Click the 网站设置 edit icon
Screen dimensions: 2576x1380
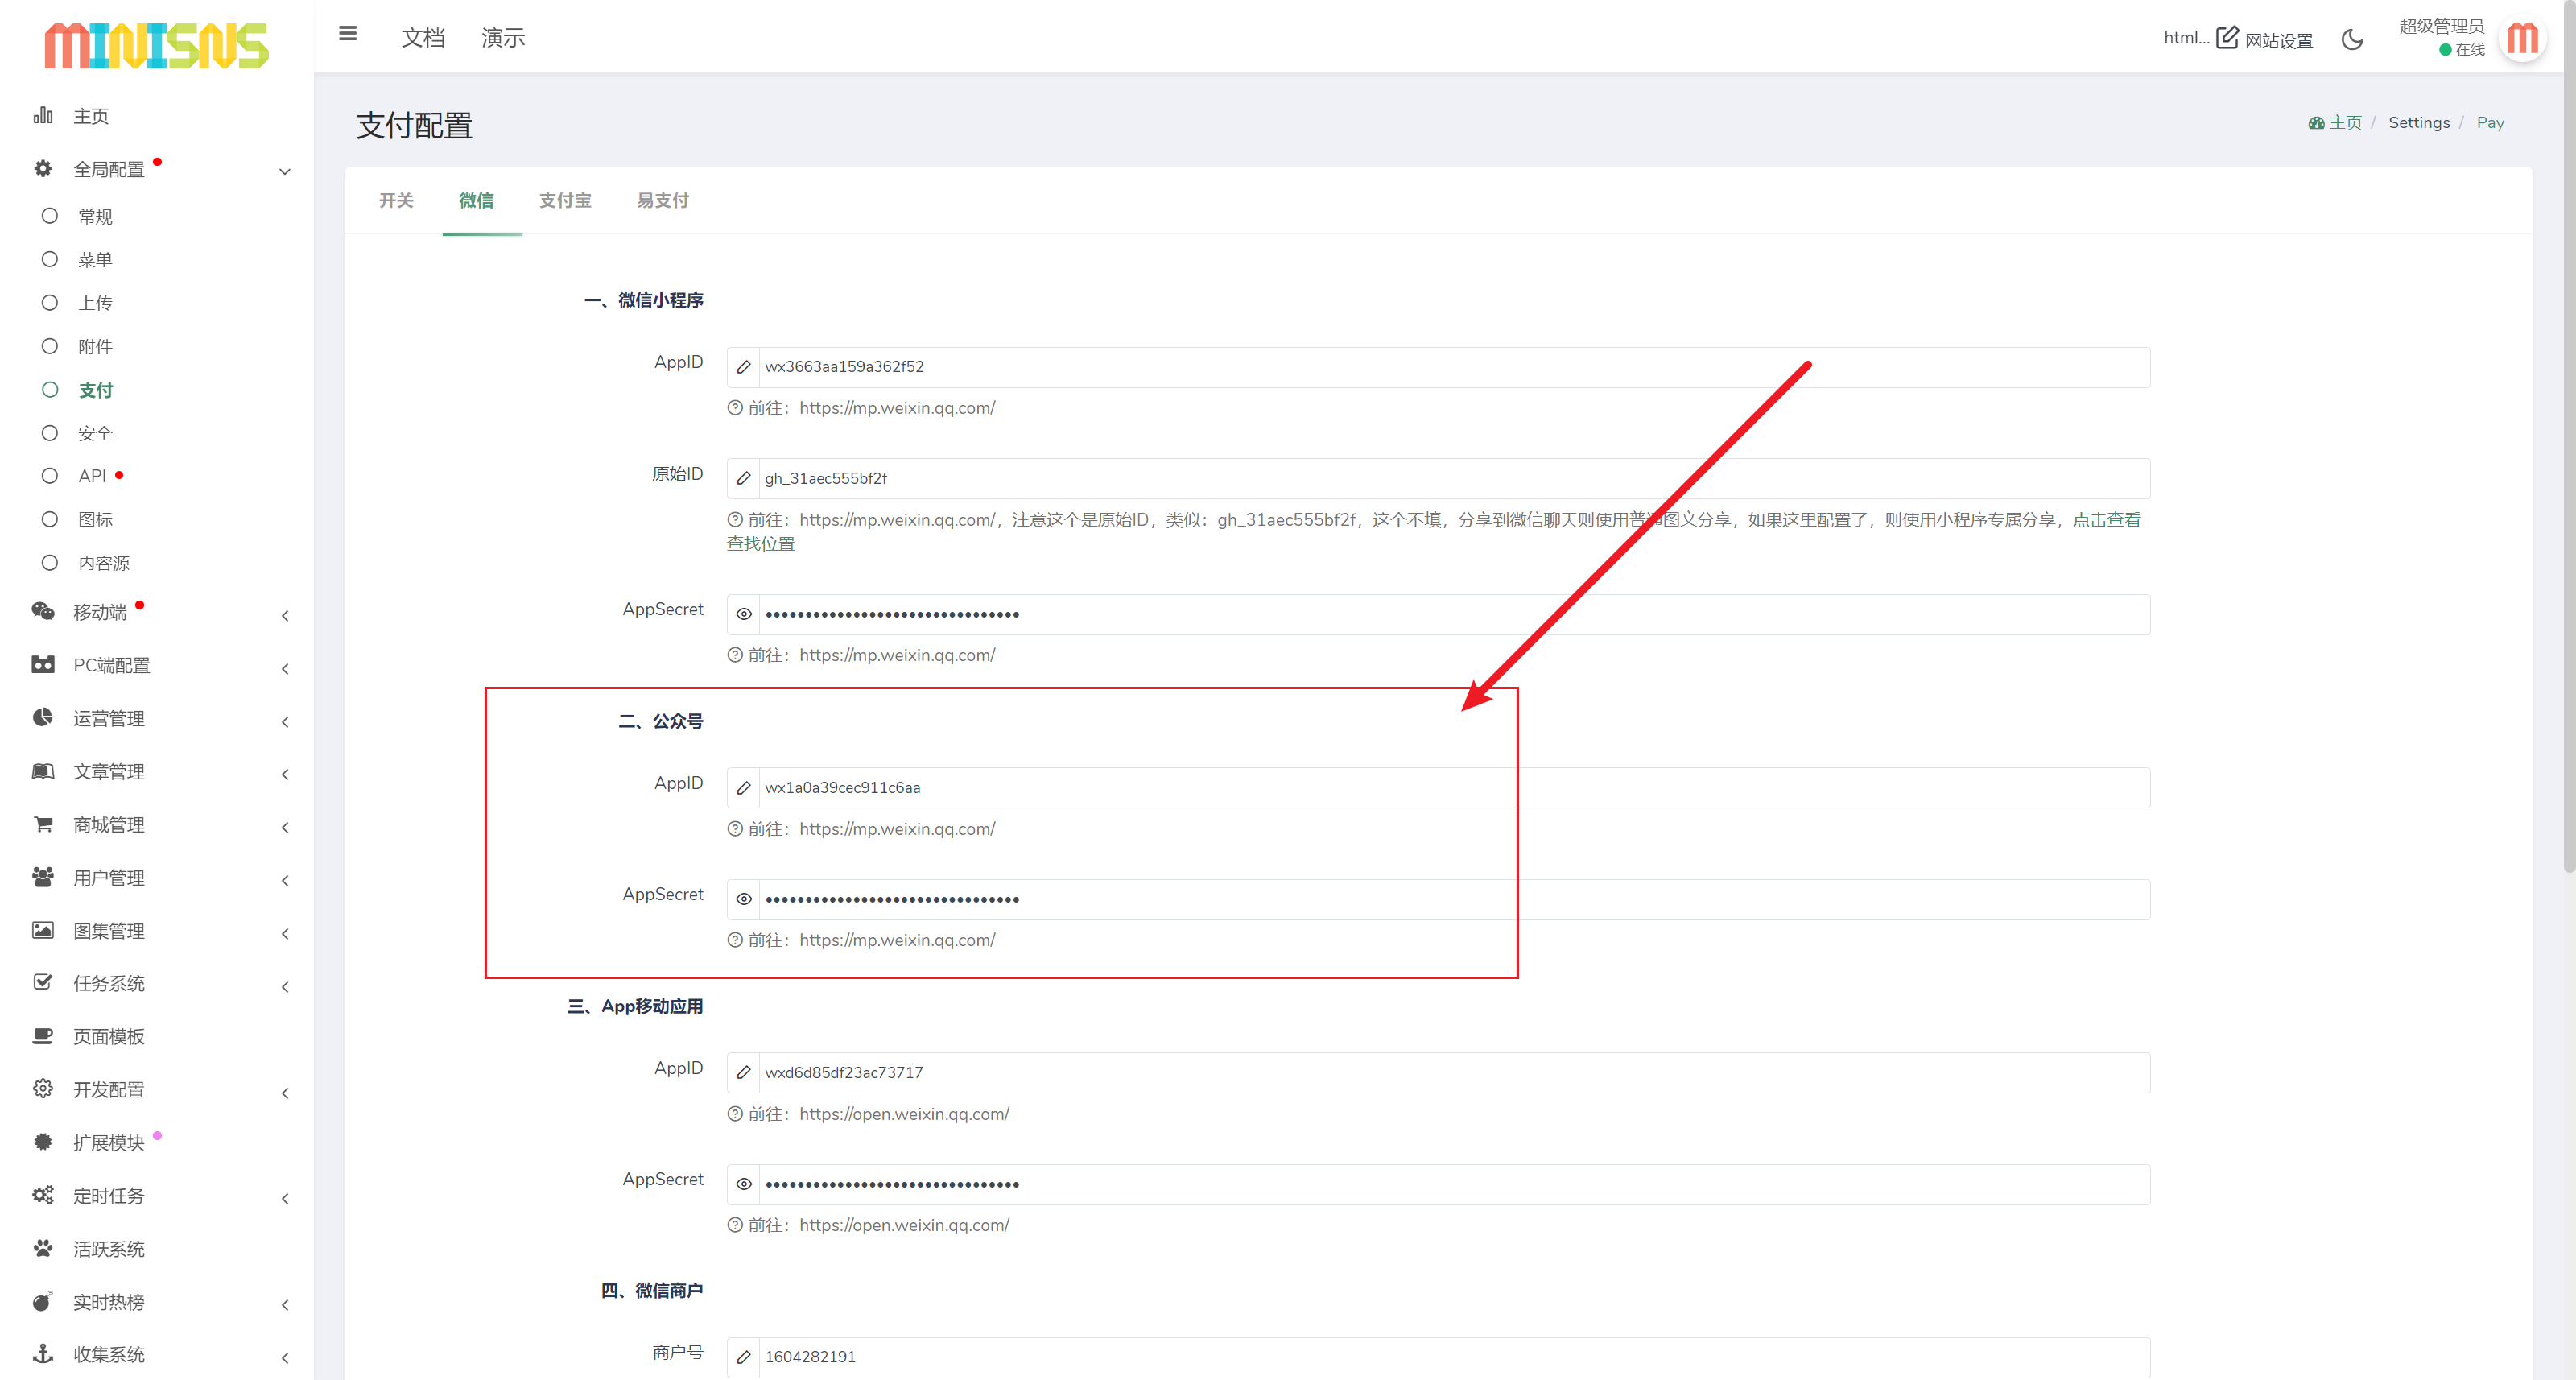pos(2227,38)
